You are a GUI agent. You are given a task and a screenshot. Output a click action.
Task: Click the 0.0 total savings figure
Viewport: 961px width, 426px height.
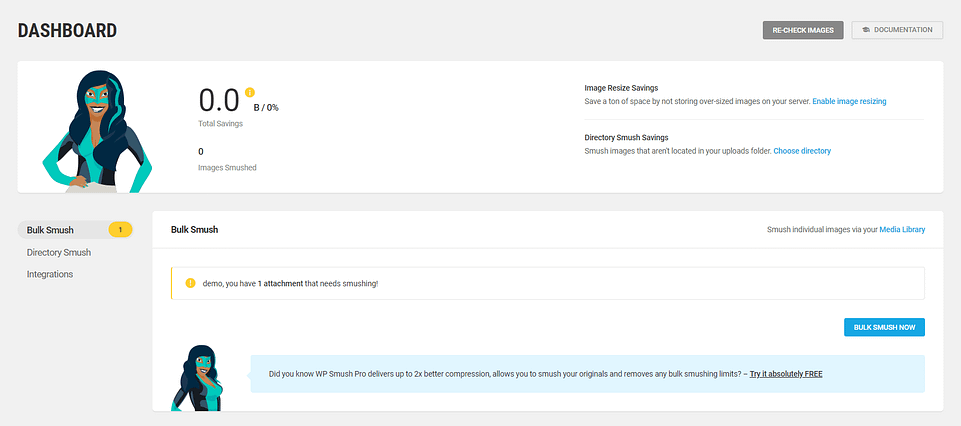[219, 100]
